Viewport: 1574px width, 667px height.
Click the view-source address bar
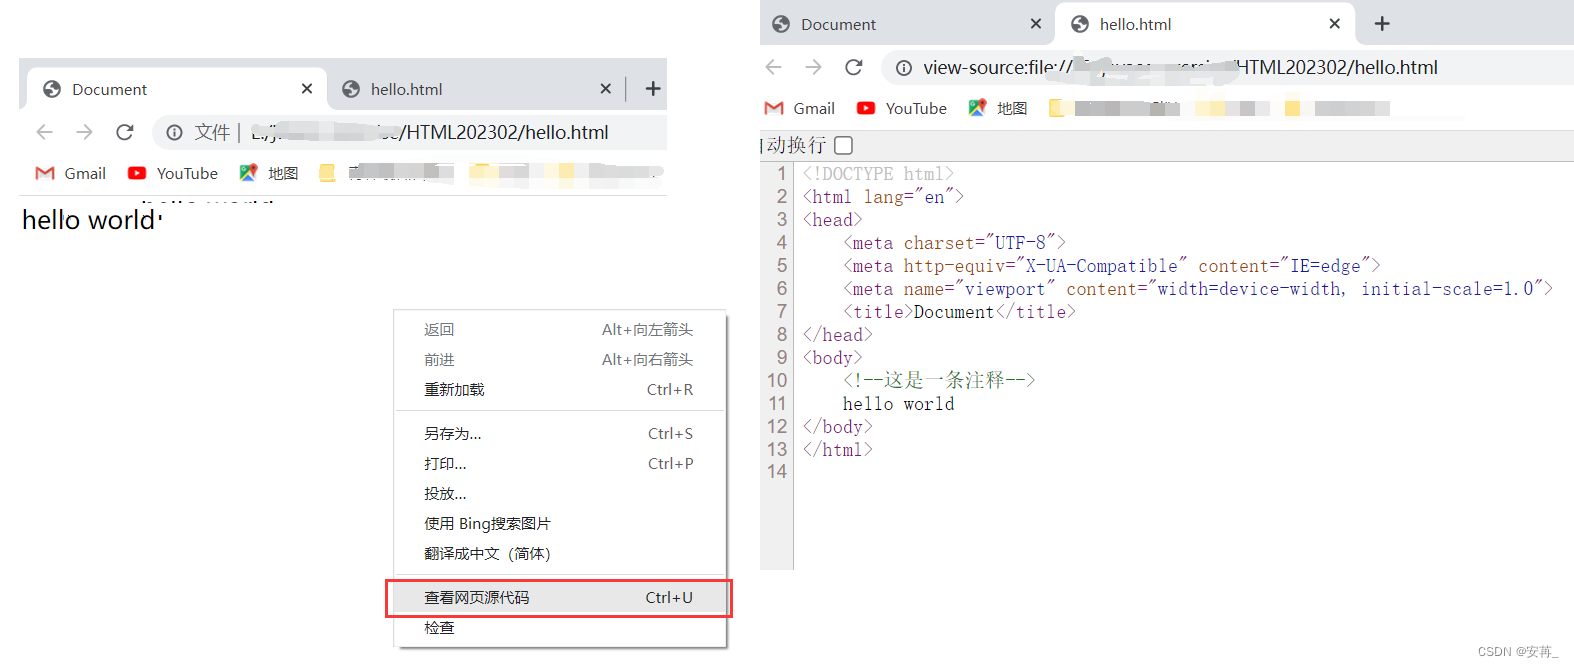[1228, 67]
